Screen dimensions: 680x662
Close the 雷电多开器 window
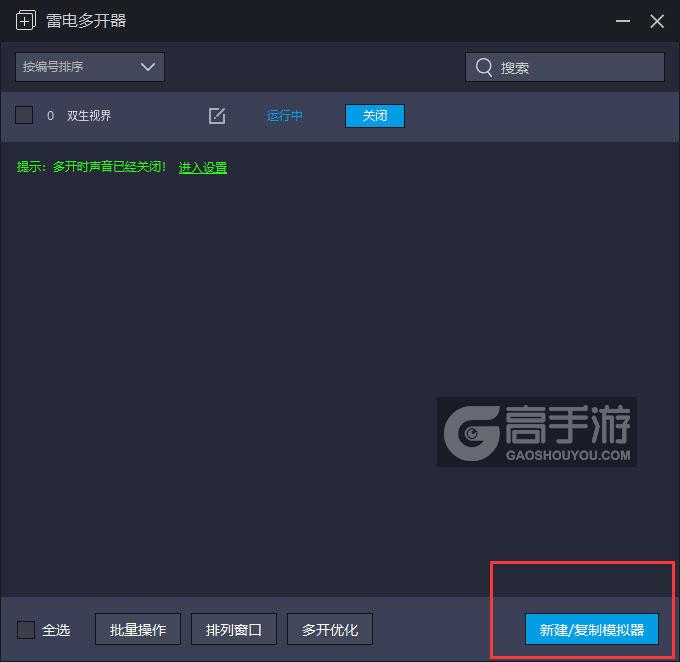click(657, 21)
